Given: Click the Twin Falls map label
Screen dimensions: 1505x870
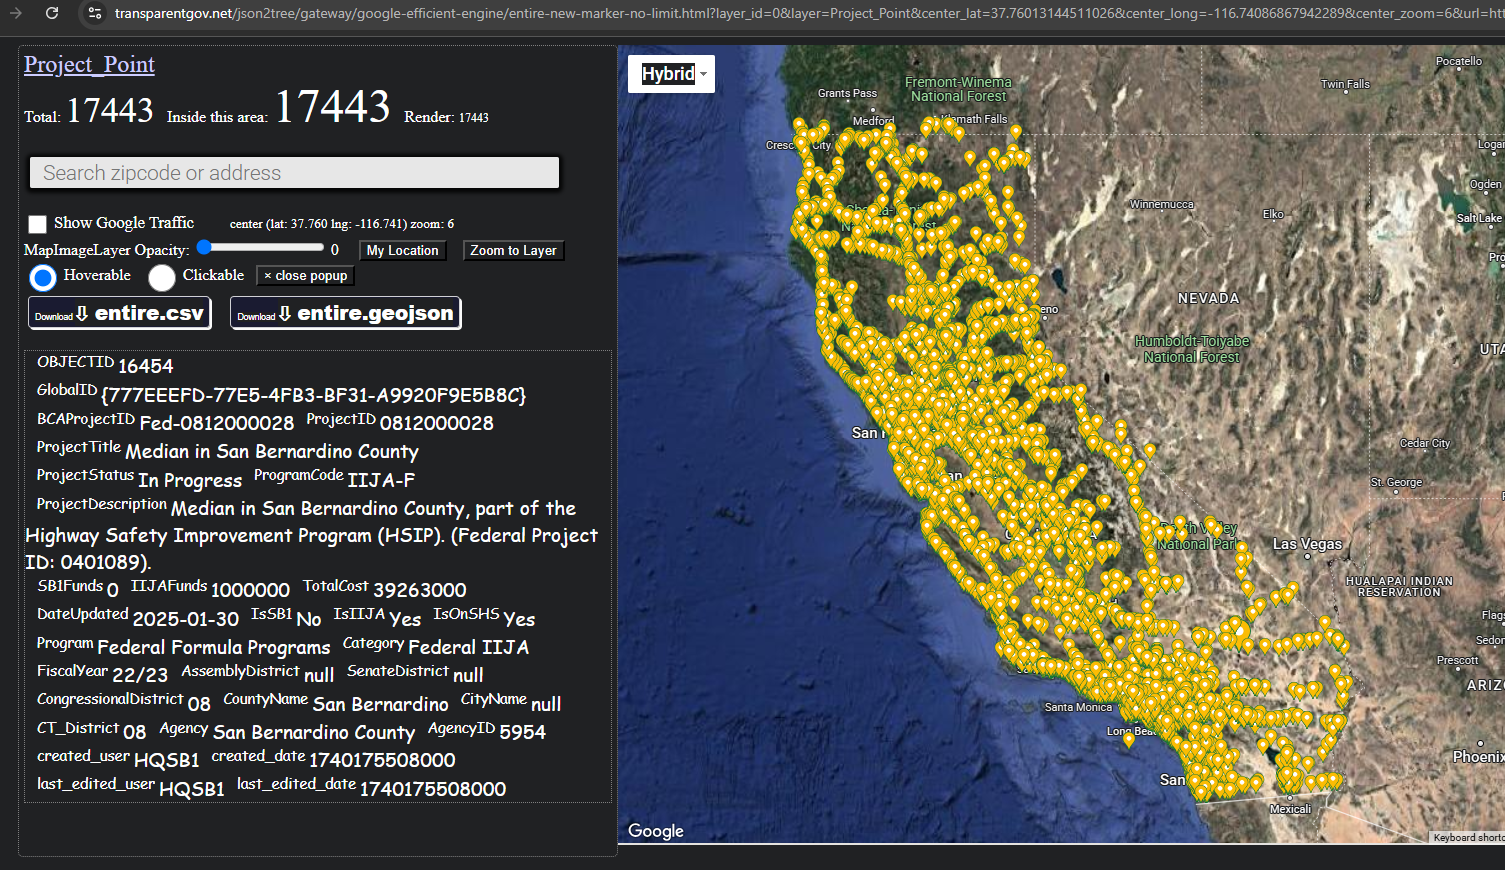Looking at the screenshot, I should [x=1345, y=84].
